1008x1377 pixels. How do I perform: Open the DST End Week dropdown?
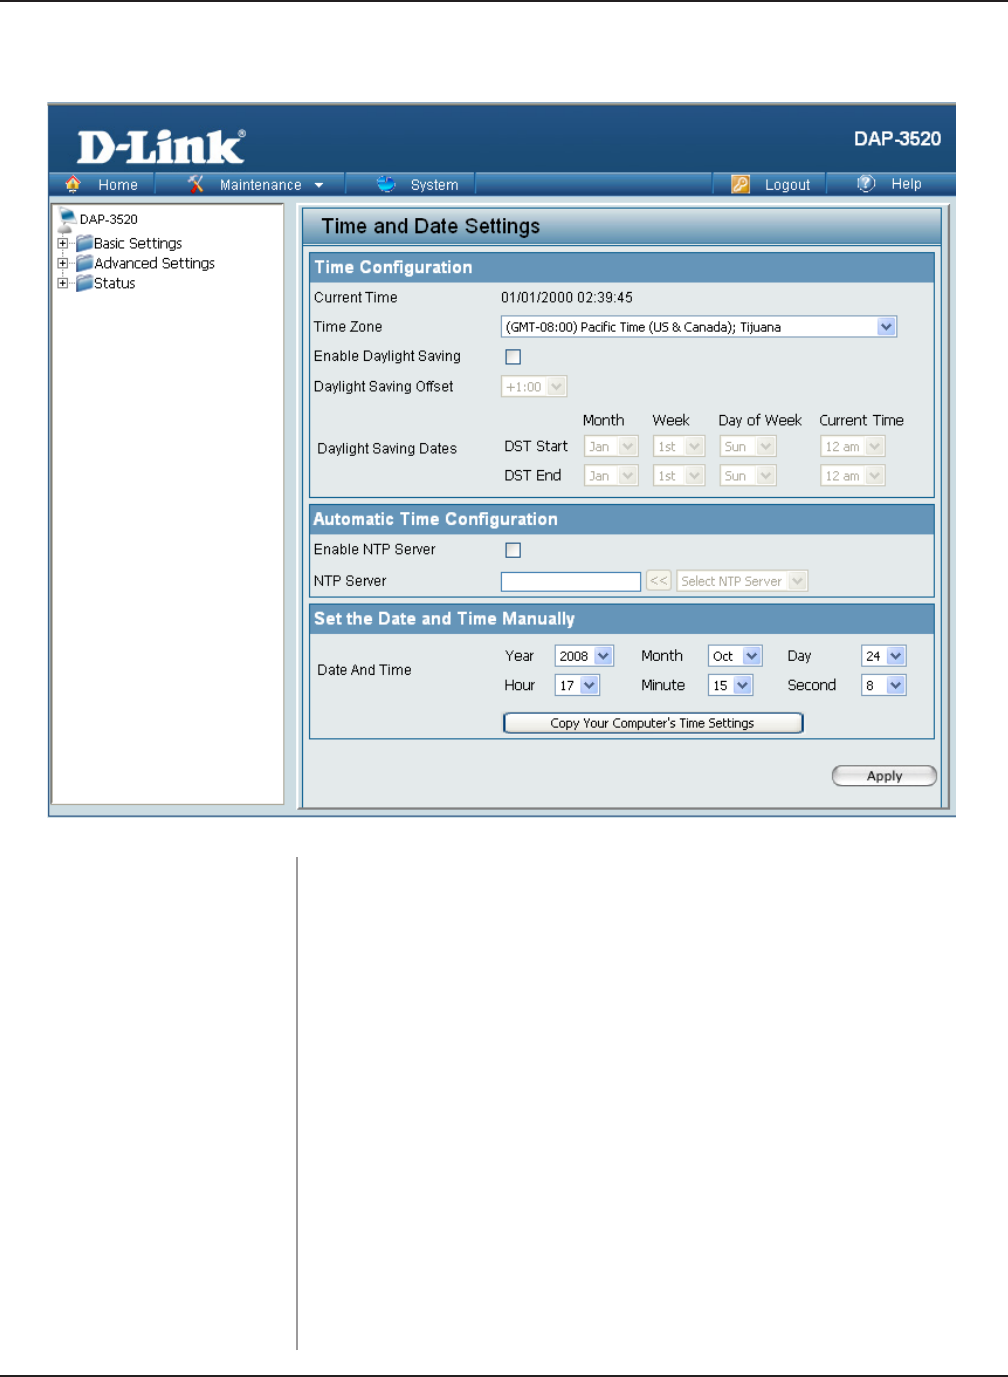click(x=679, y=476)
